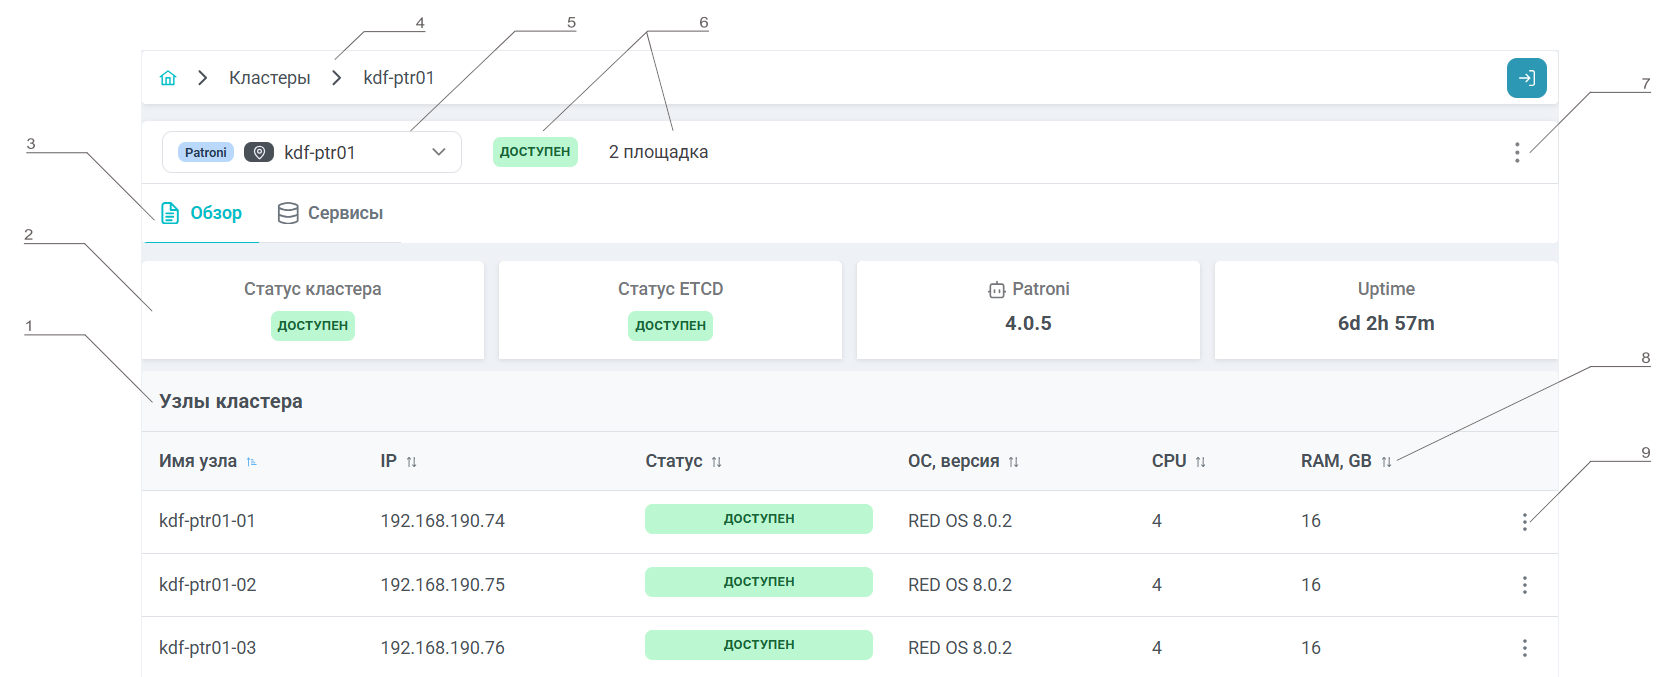1669x677 pixels.
Task: Click ДОСТУПЕН status of kdf-ptr01-02
Action: pyautogui.click(x=759, y=582)
